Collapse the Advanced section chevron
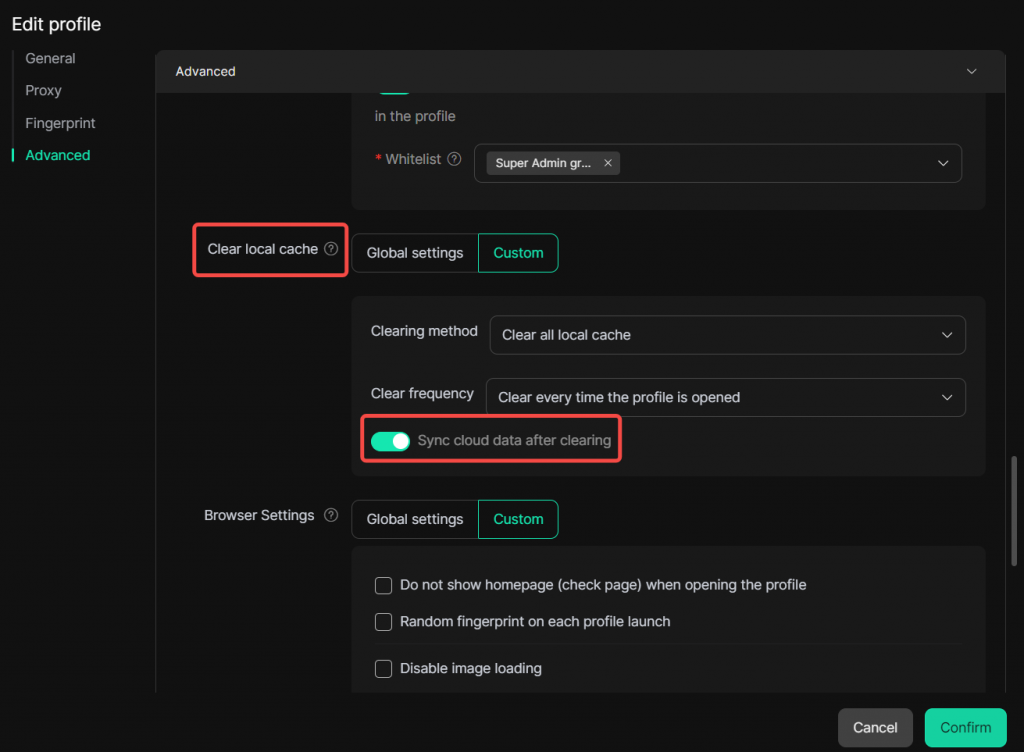 pyautogui.click(x=969, y=72)
